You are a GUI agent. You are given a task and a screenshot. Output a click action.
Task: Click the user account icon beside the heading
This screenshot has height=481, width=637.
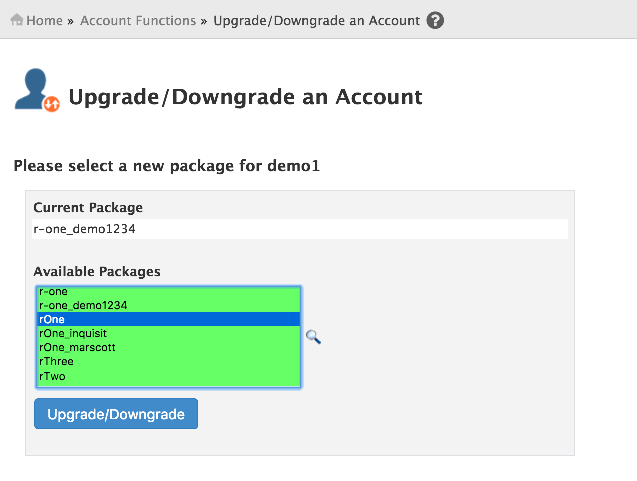pyautogui.click(x=36, y=90)
